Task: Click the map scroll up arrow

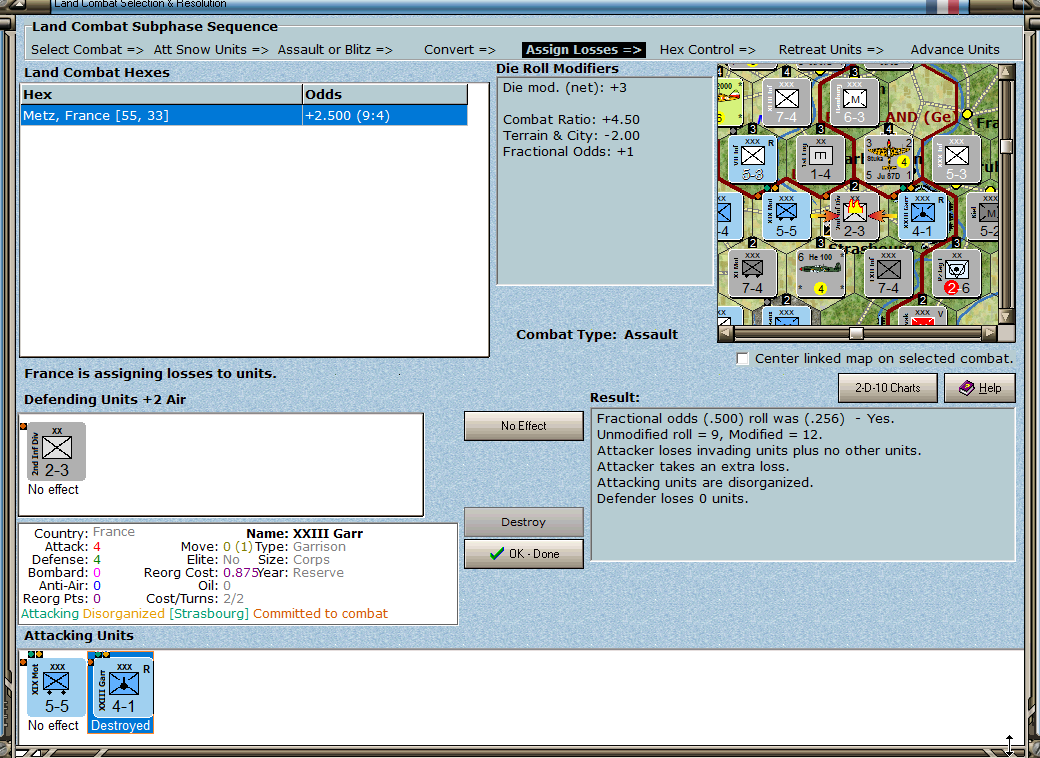Action: [x=1006, y=71]
